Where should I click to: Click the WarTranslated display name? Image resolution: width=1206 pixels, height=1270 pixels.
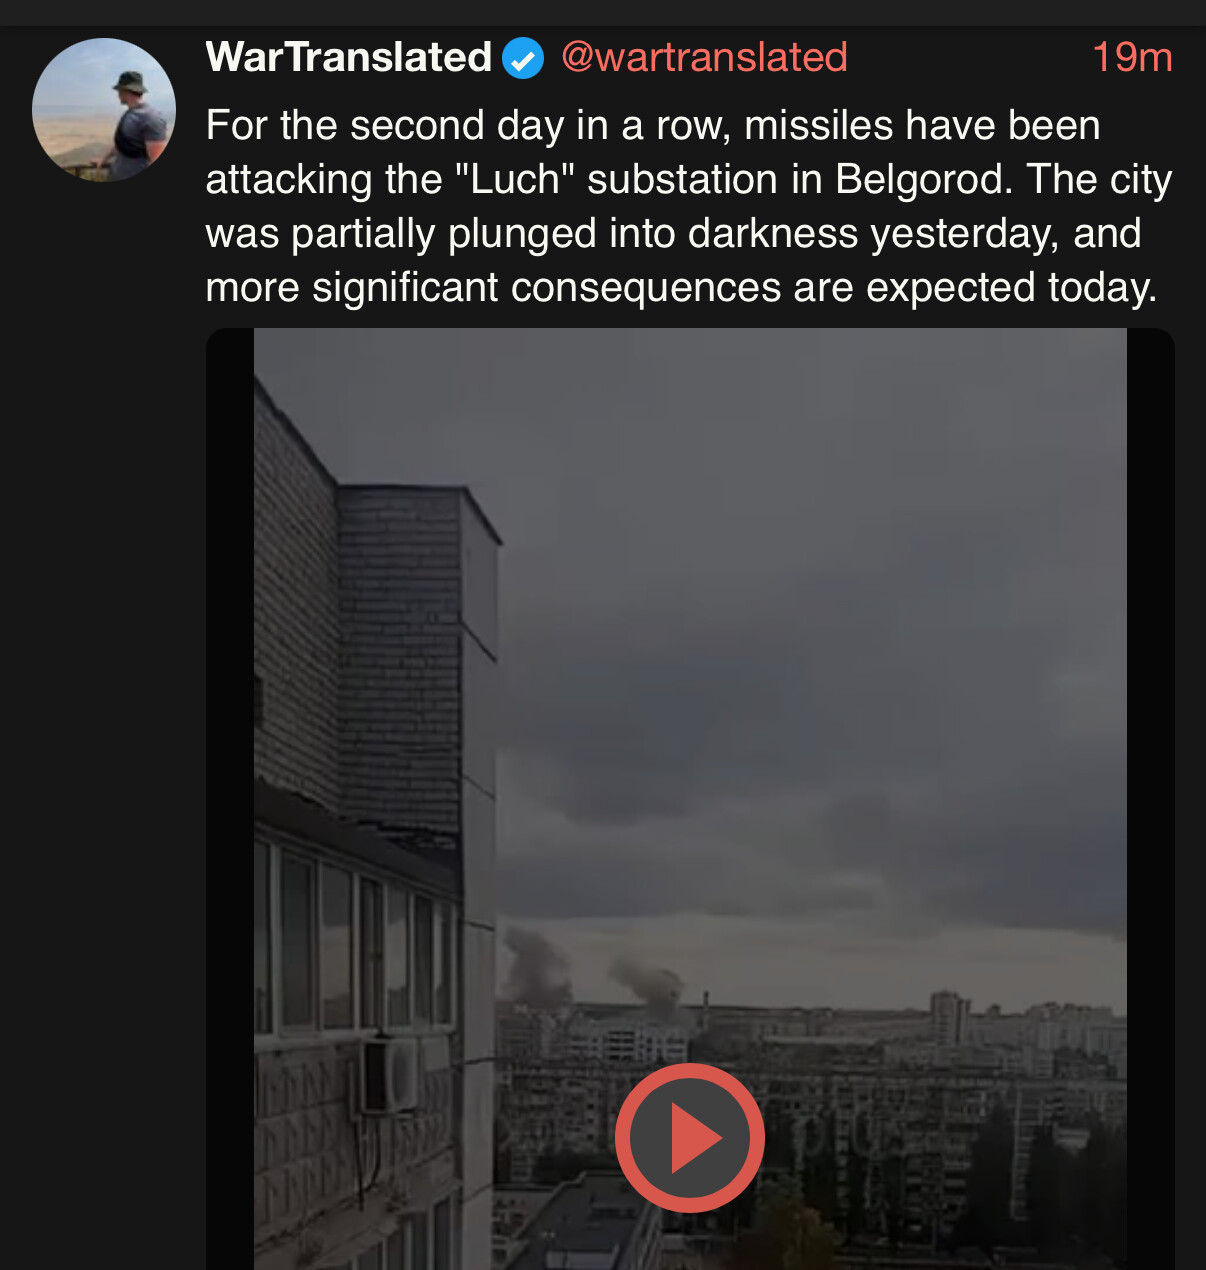point(348,58)
